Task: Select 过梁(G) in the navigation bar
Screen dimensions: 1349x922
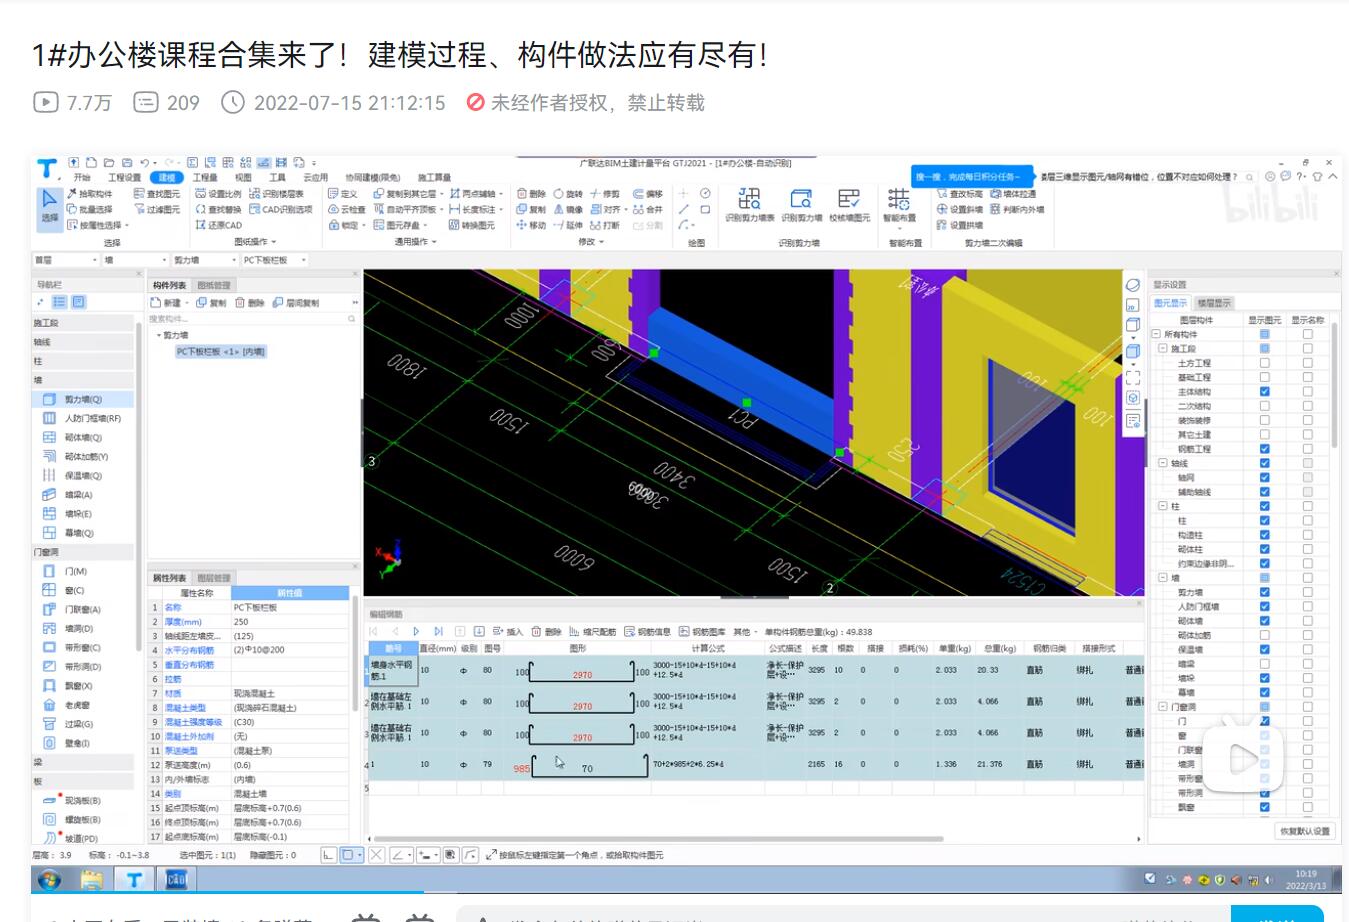Action: tap(78, 724)
